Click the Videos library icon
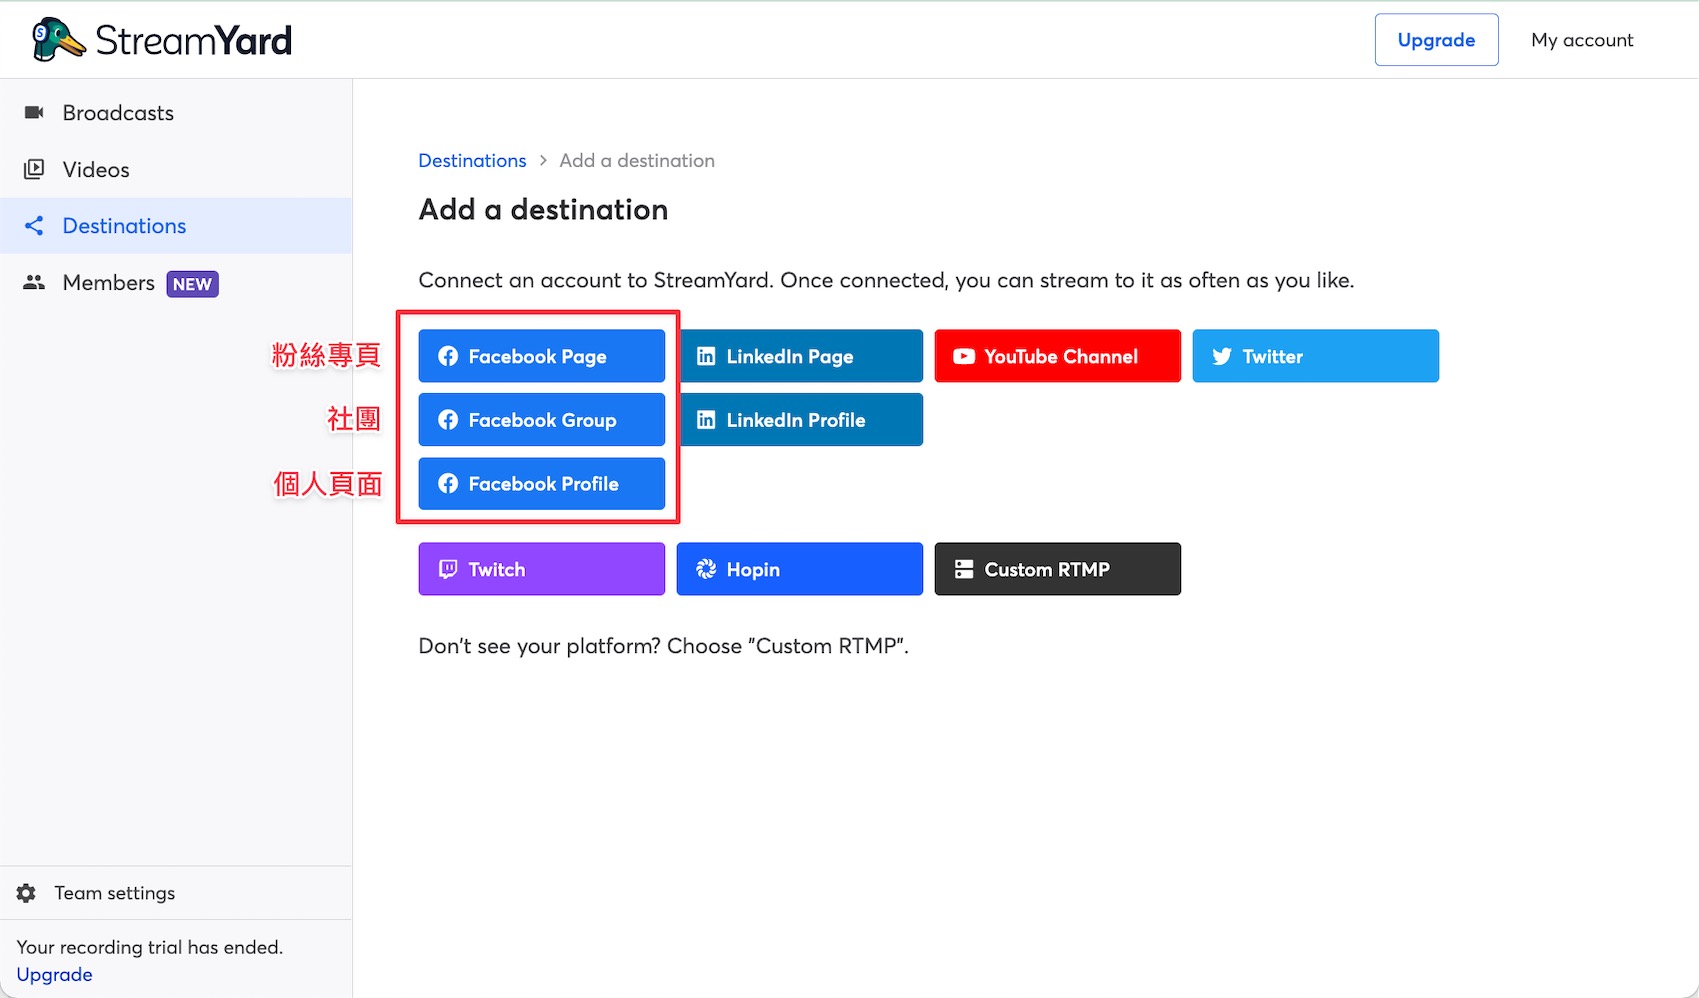The image size is (1699, 998). 34,169
